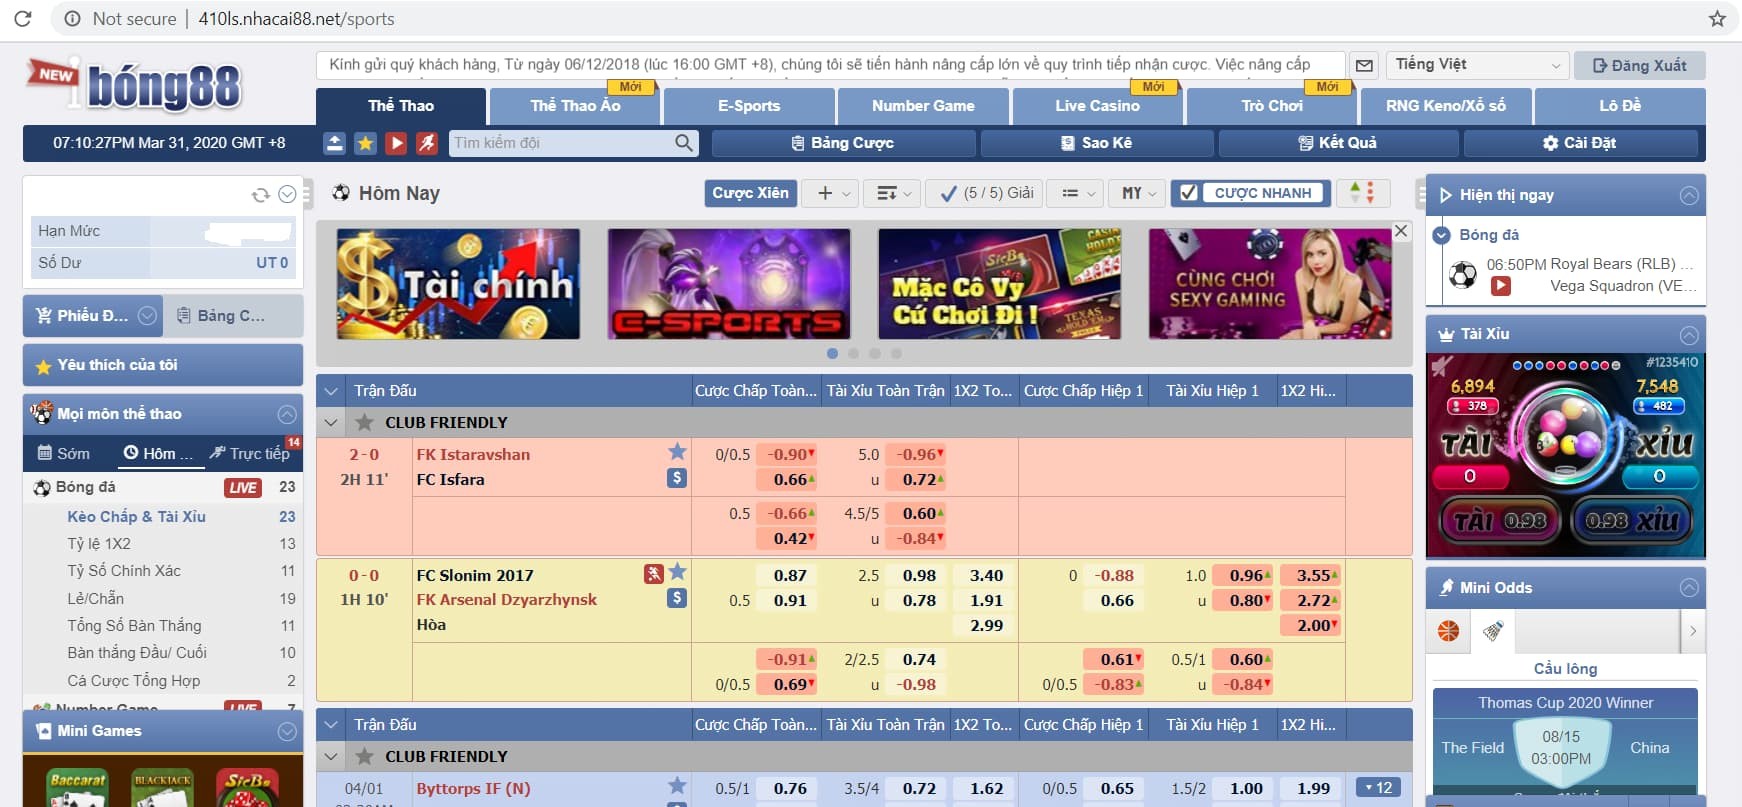This screenshot has height=807, width=1742.
Task: Click the Tìm kiếm đội search field
Action: click(x=560, y=143)
